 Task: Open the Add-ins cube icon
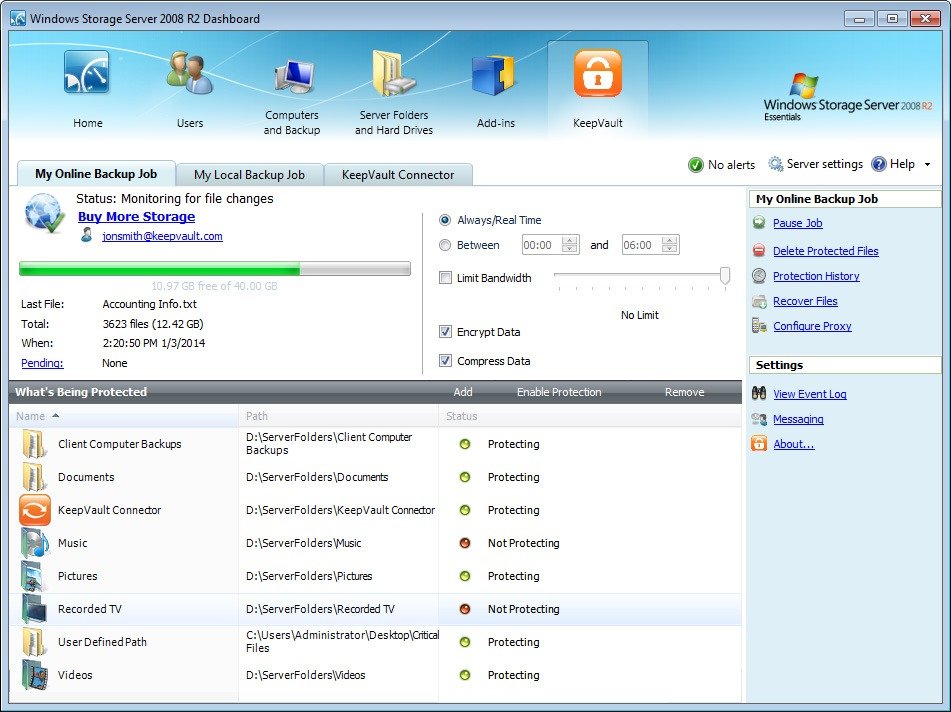click(x=494, y=75)
